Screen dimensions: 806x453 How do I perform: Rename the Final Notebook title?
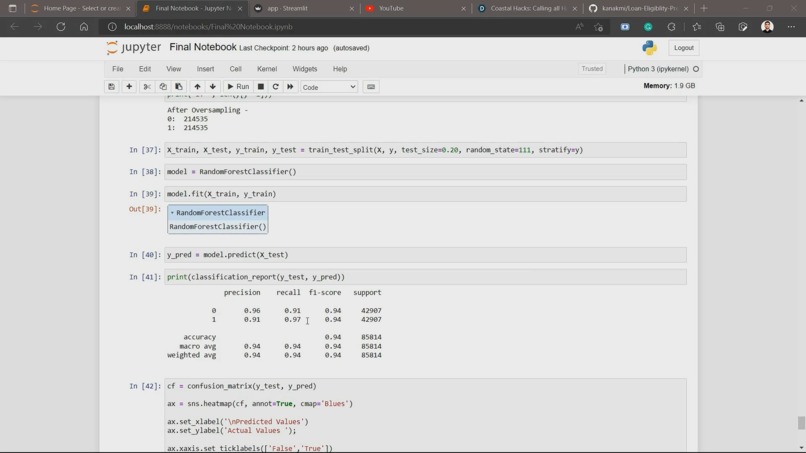203,47
